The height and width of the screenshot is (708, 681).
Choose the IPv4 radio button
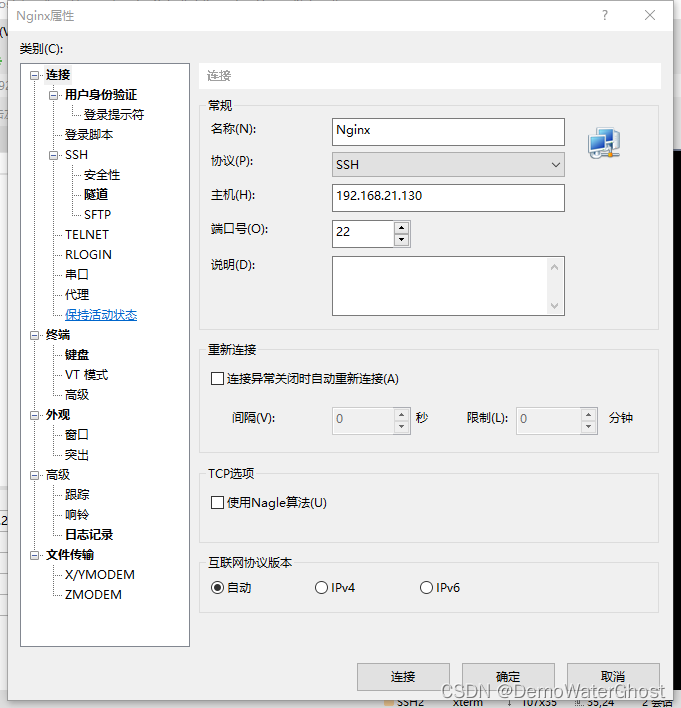tap(321, 587)
